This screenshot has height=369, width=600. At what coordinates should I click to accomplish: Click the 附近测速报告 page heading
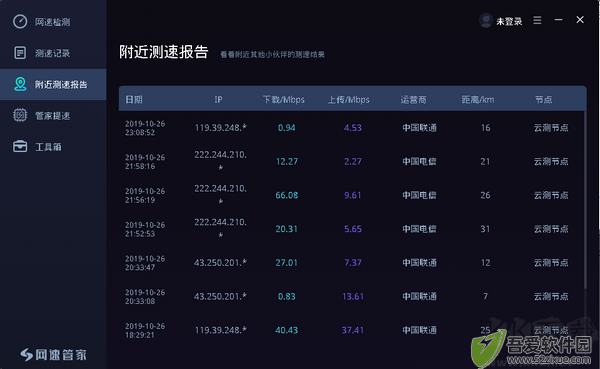(163, 52)
